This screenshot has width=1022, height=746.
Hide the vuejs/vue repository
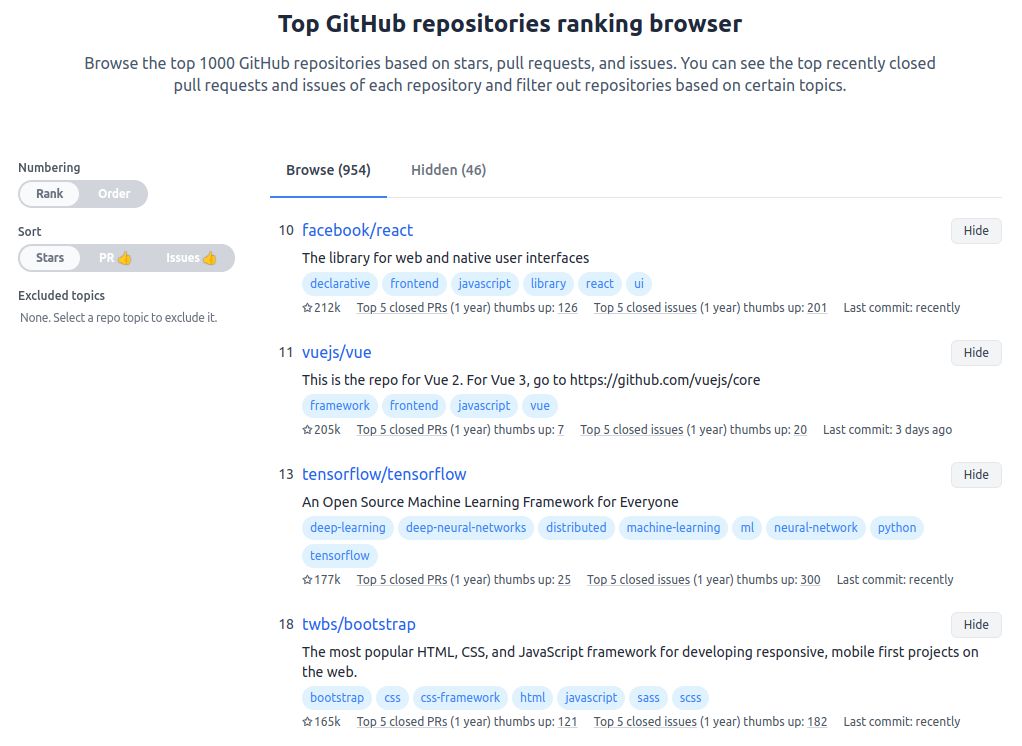tap(975, 353)
